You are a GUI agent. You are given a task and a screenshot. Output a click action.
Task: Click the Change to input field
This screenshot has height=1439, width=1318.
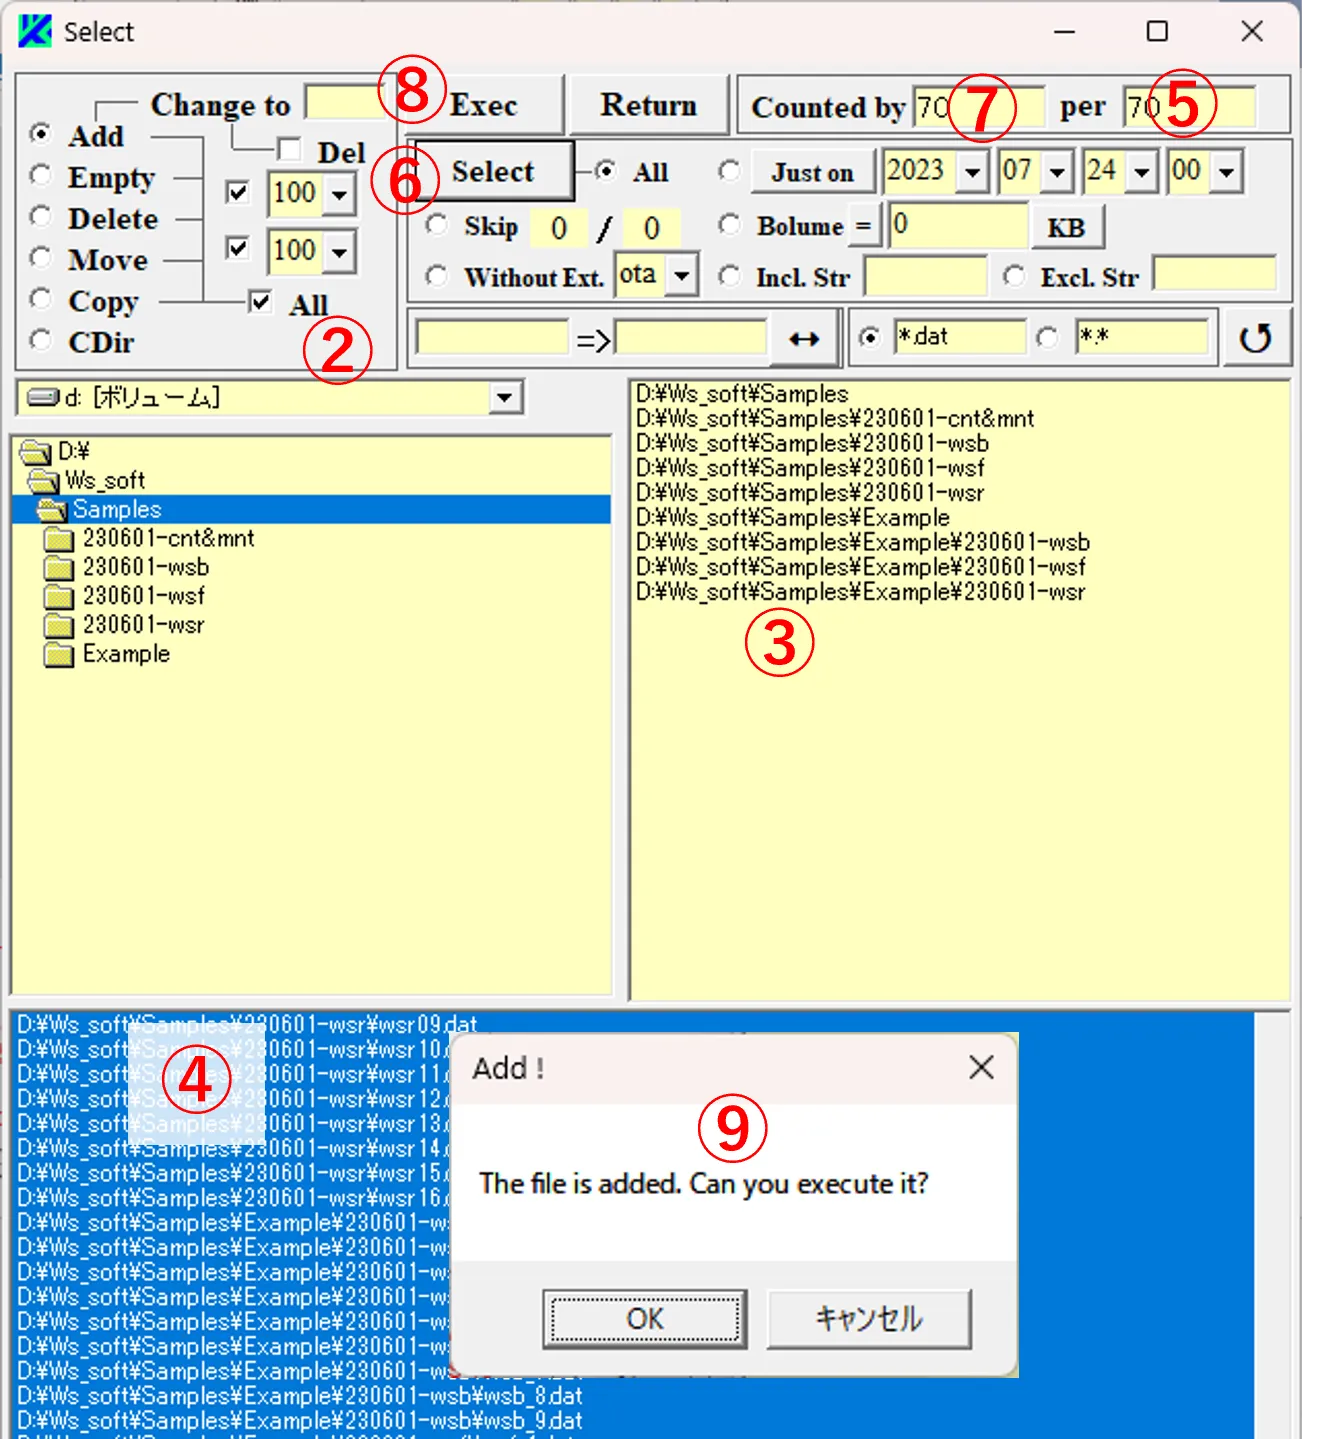(x=345, y=103)
